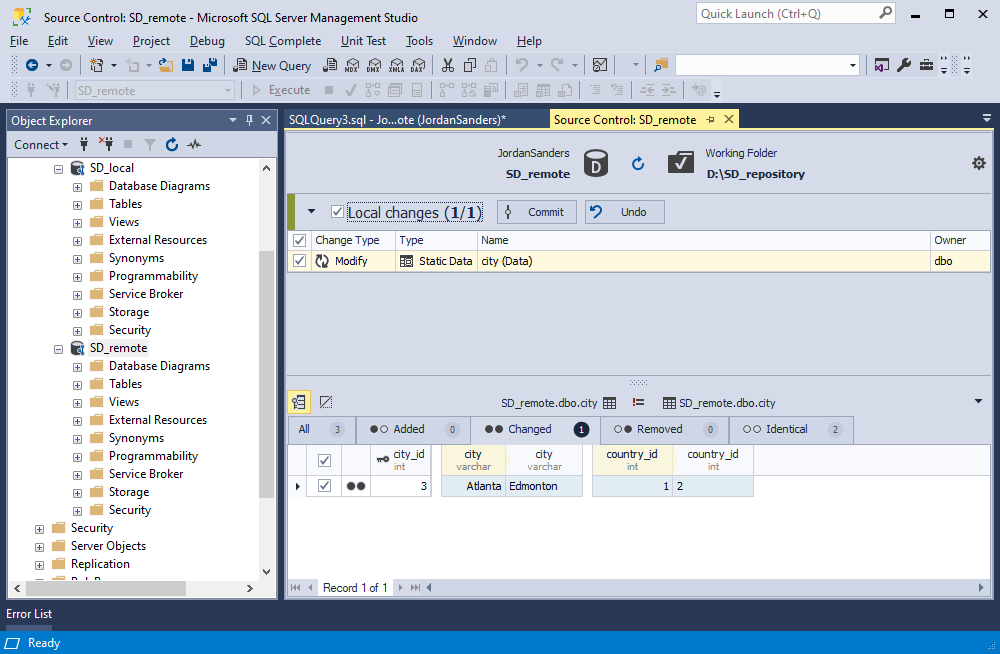This screenshot has width=1000, height=654.
Task: Start a DAX query
Action: [418, 65]
